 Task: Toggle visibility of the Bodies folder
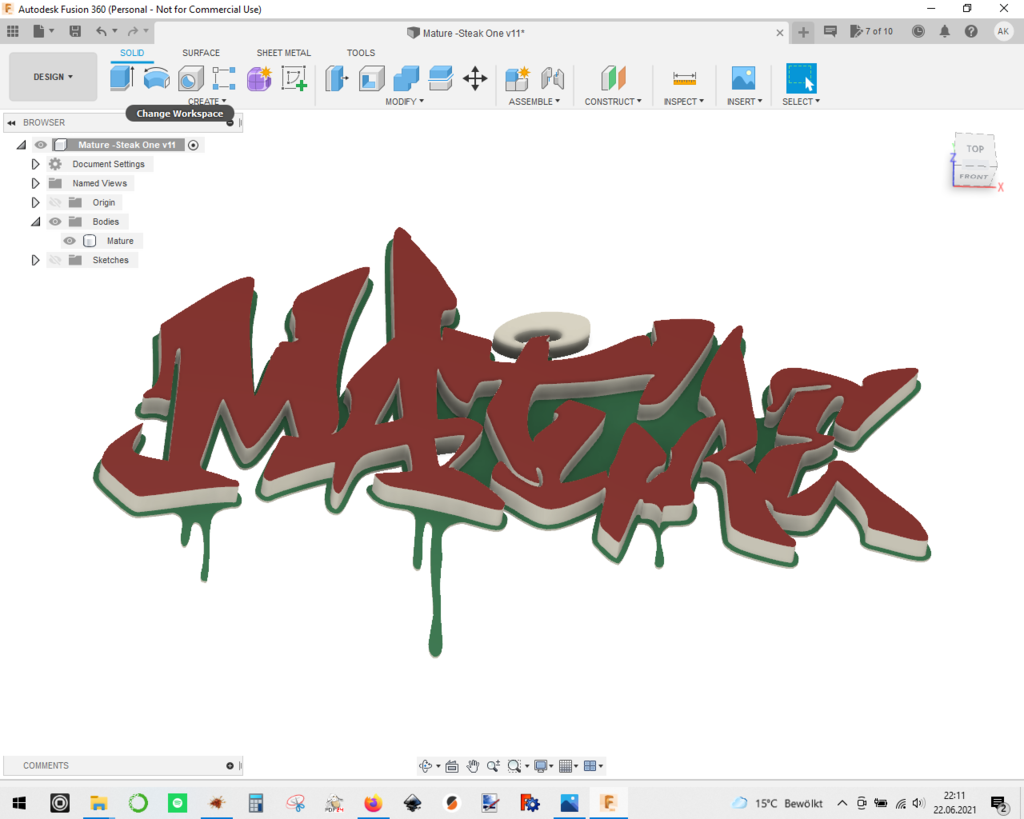(56, 221)
